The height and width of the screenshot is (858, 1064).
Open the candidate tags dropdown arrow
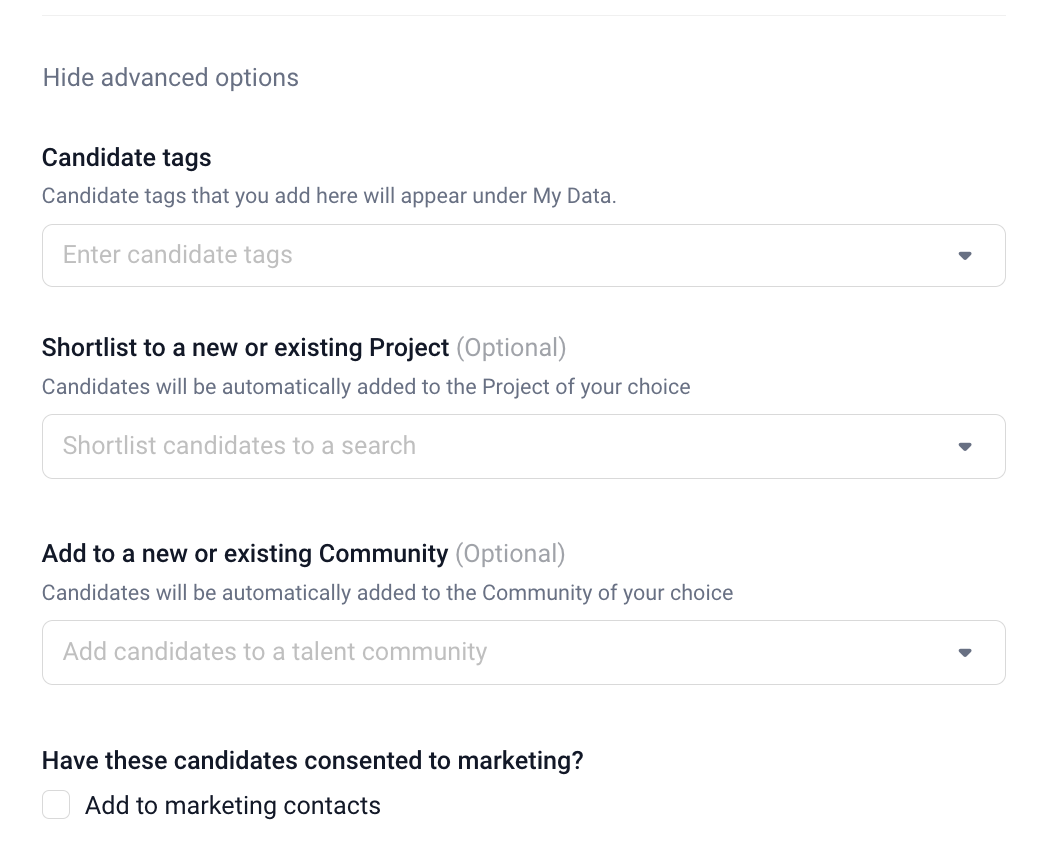(x=965, y=256)
